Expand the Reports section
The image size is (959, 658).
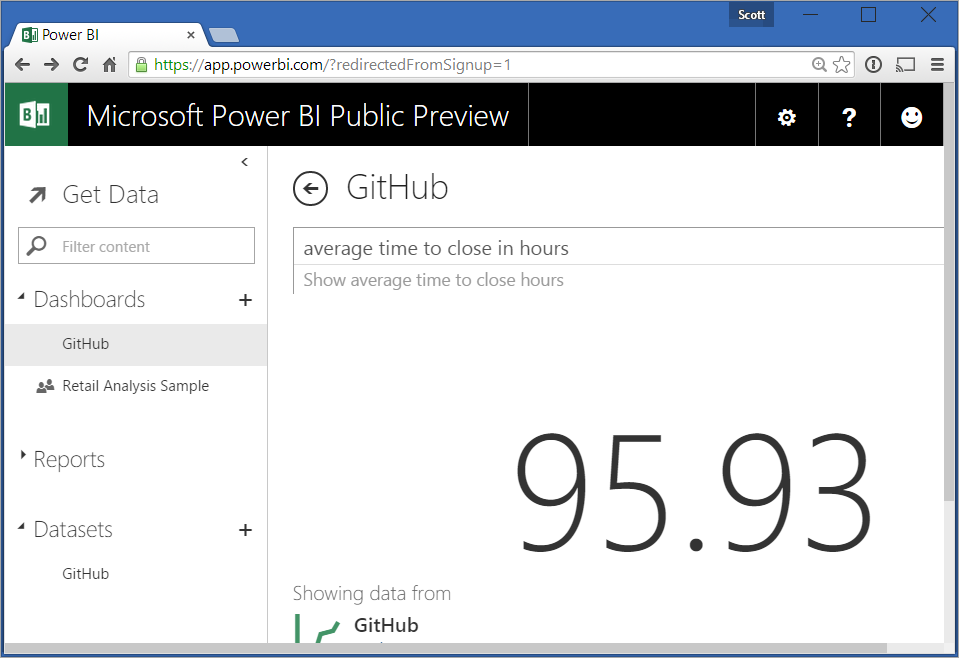tap(69, 460)
